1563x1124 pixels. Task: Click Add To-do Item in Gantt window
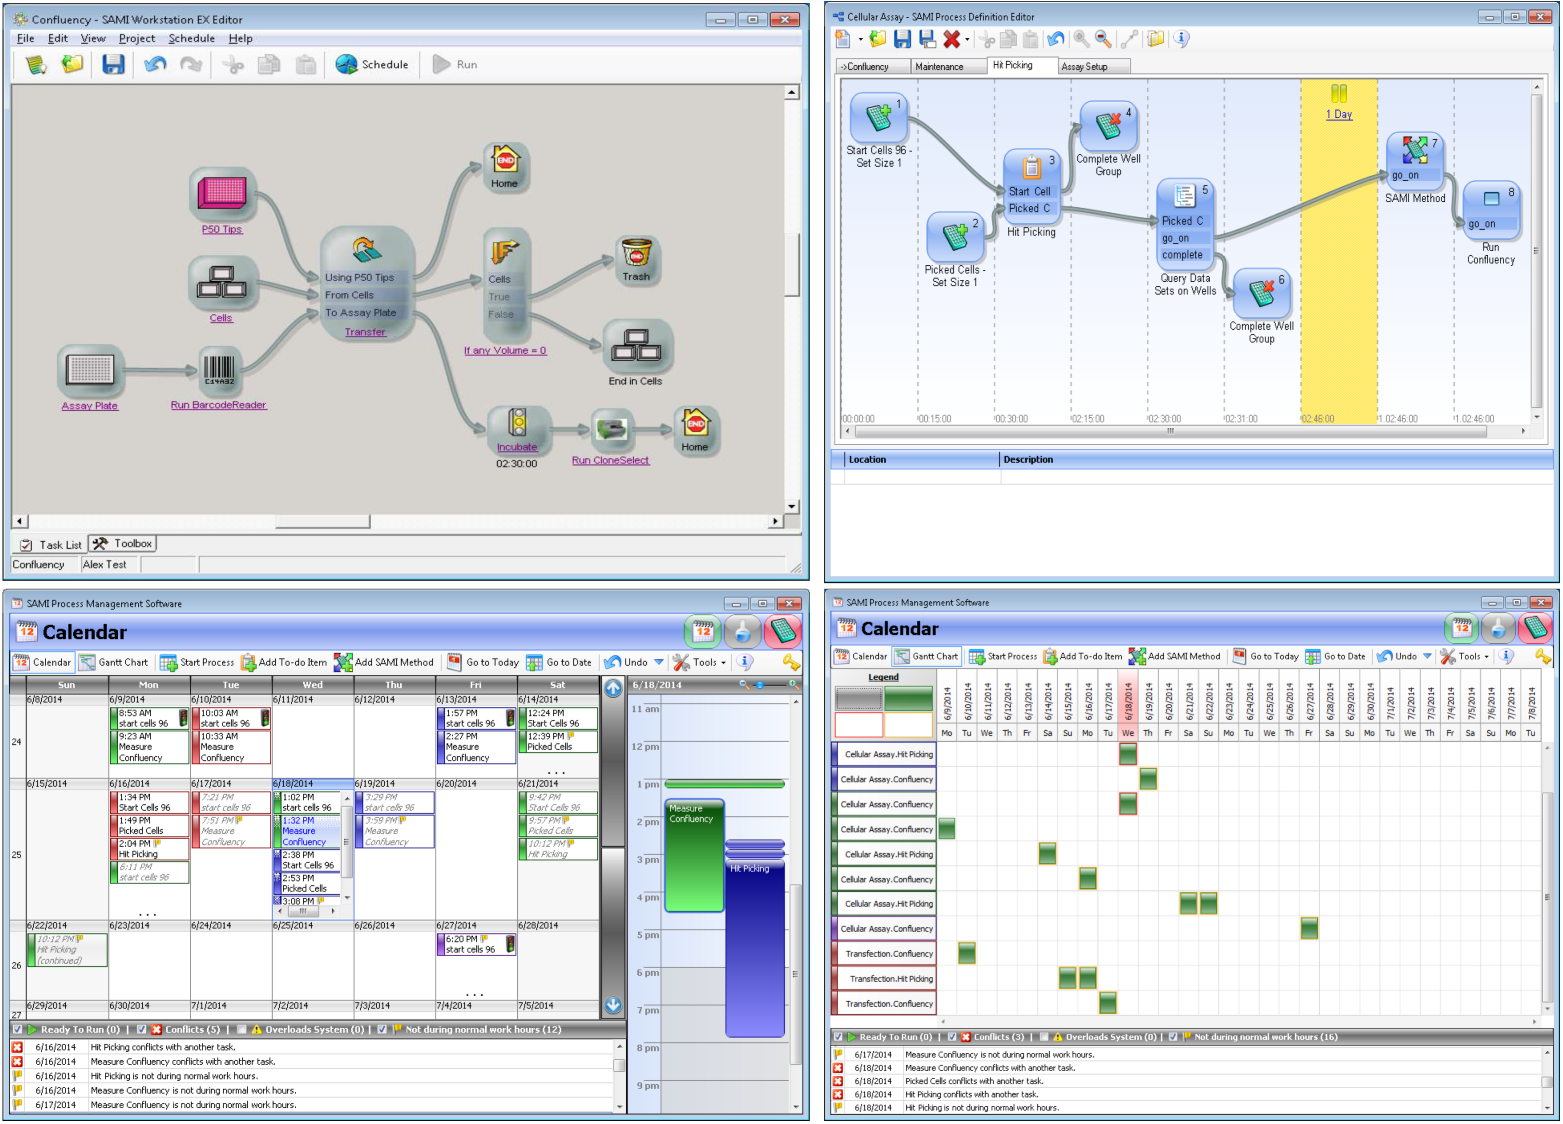(x=1083, y=657)
